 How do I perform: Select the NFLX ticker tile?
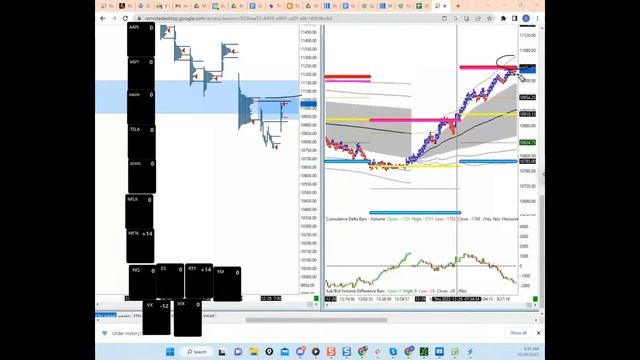coord(140,211)
